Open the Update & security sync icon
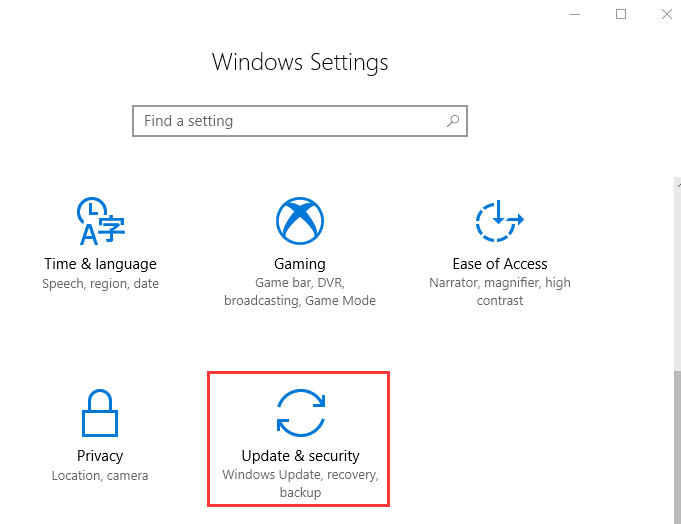The width and height of the screenshot is (681, 524). coord(301,413)
